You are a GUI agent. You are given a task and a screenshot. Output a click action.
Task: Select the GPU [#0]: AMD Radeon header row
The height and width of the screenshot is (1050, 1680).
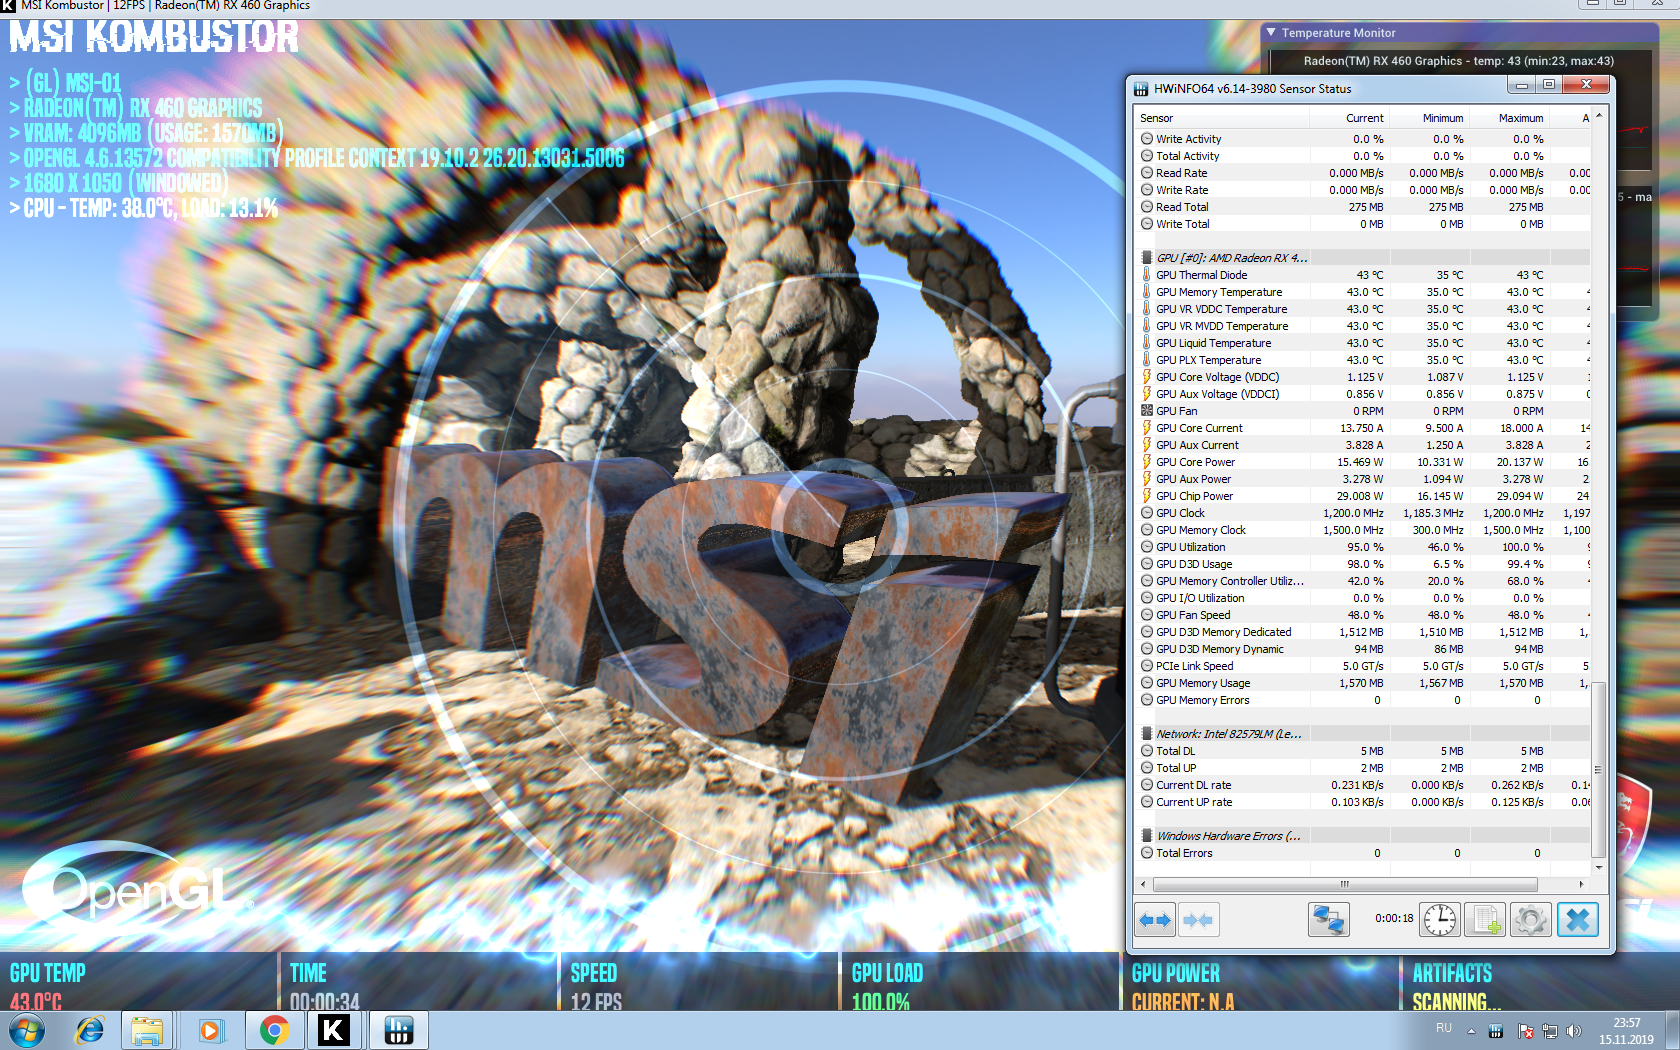[x=1364, y=258]
